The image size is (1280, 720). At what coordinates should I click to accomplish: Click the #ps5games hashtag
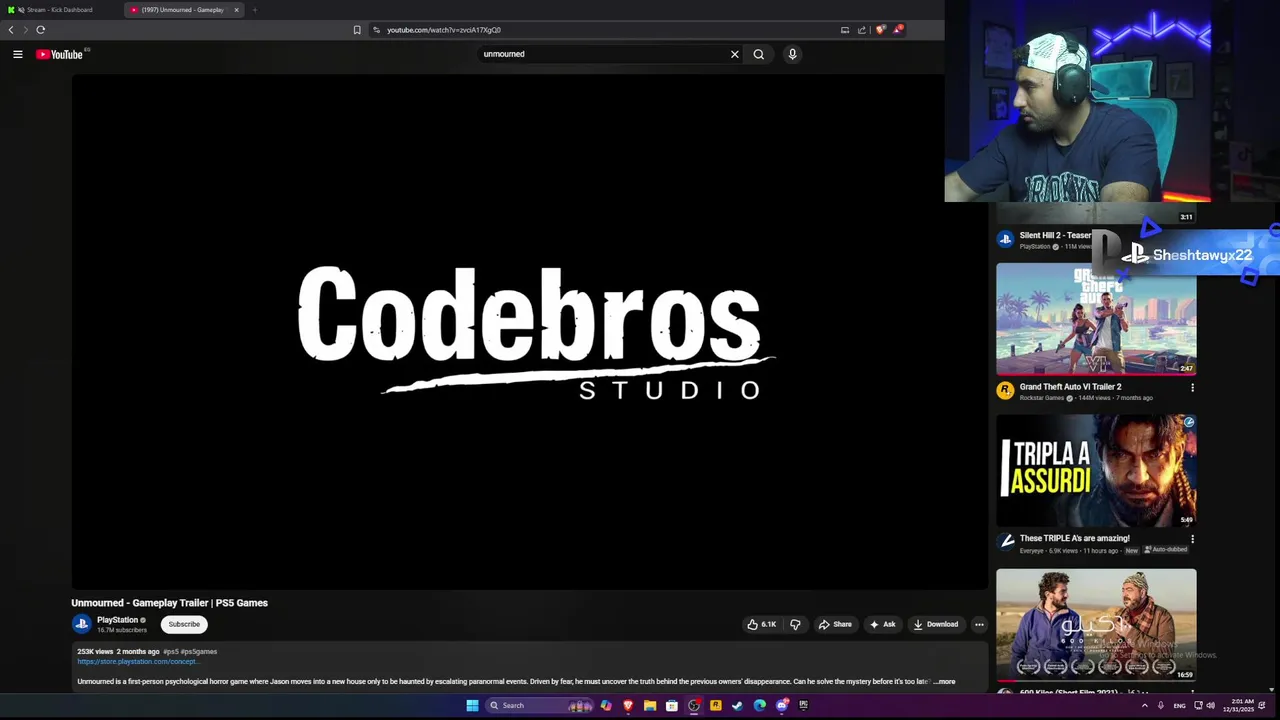click(199, 651)
